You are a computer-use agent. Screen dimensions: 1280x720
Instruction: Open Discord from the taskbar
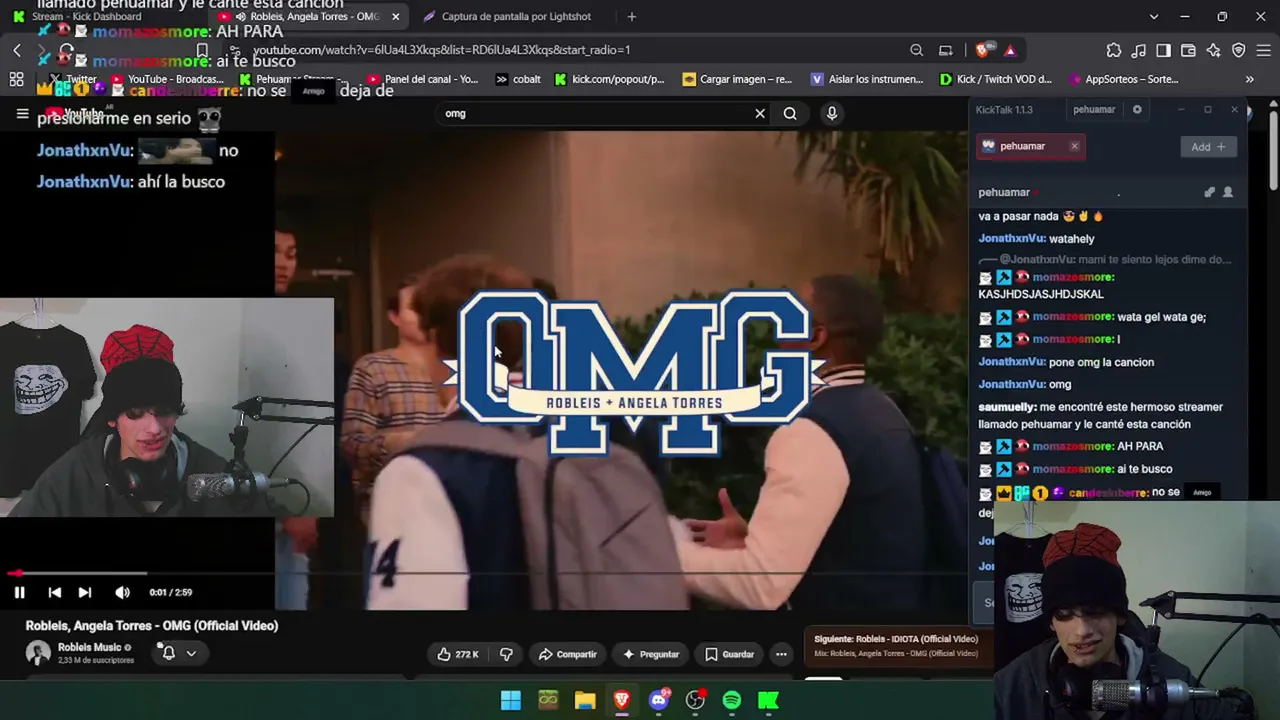tap(658, 700)
